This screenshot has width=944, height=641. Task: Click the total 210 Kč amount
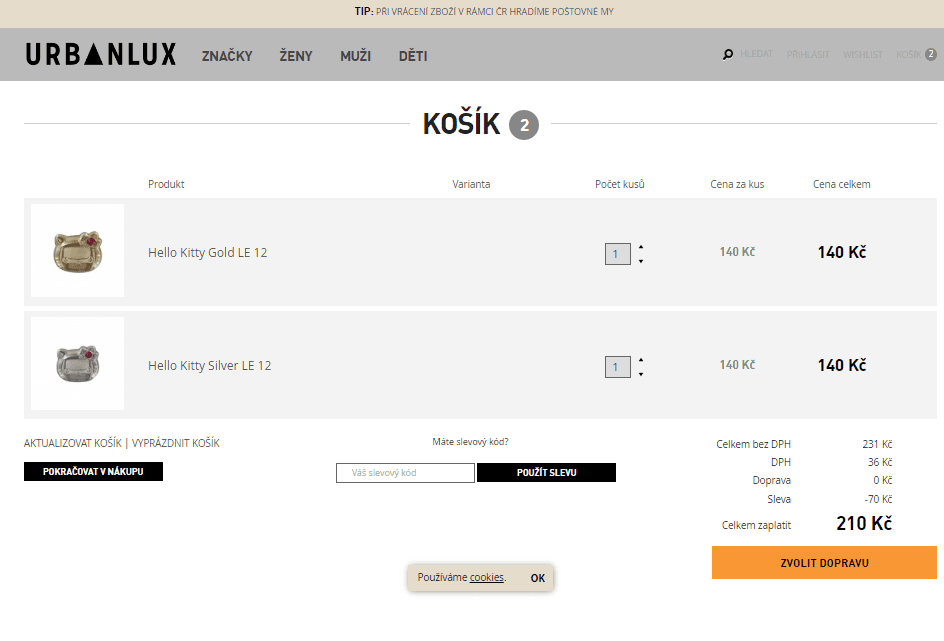pos(864,524)
